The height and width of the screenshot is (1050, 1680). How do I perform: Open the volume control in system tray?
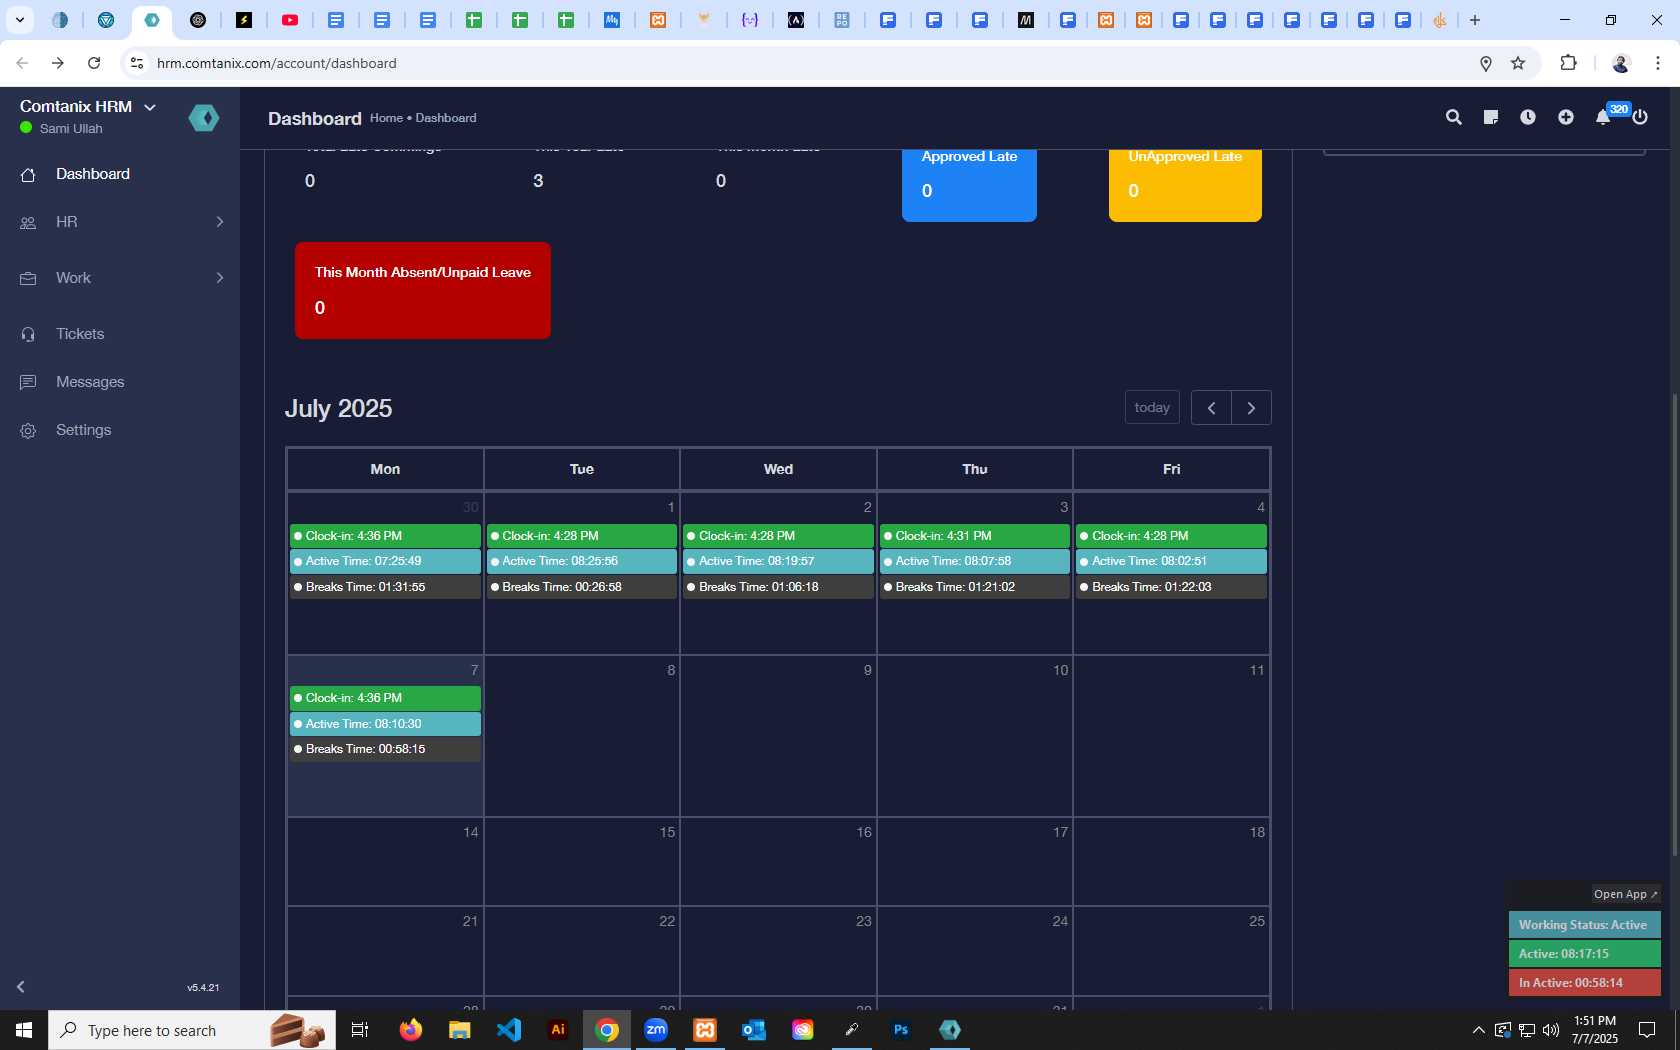1551,1030
